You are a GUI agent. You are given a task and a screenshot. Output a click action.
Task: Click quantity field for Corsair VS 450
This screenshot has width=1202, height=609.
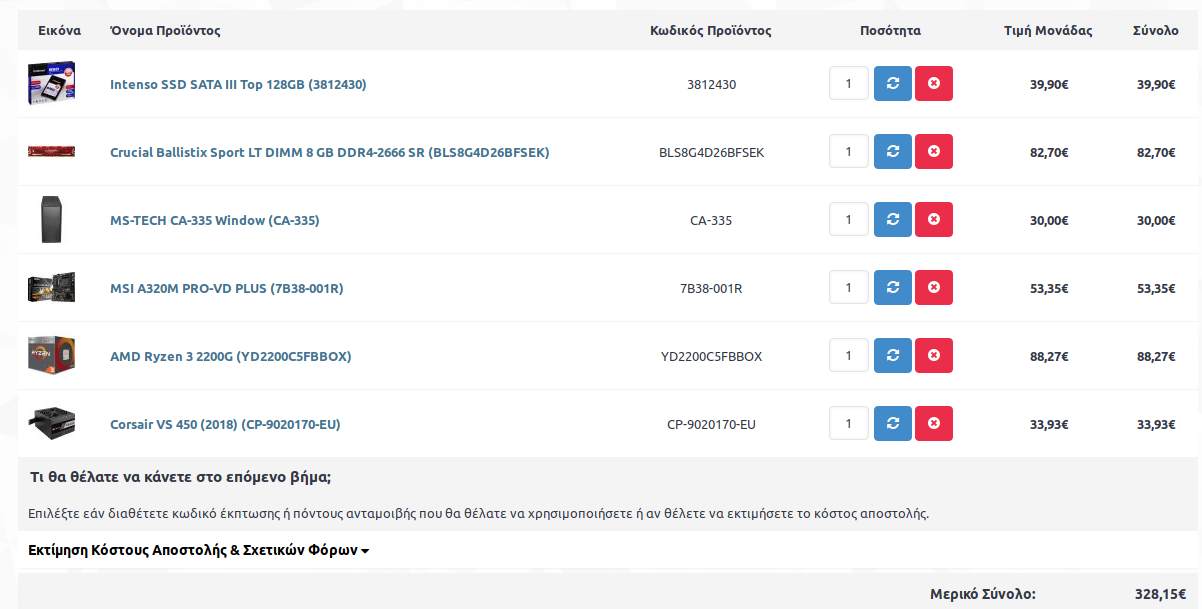[849, 424]
